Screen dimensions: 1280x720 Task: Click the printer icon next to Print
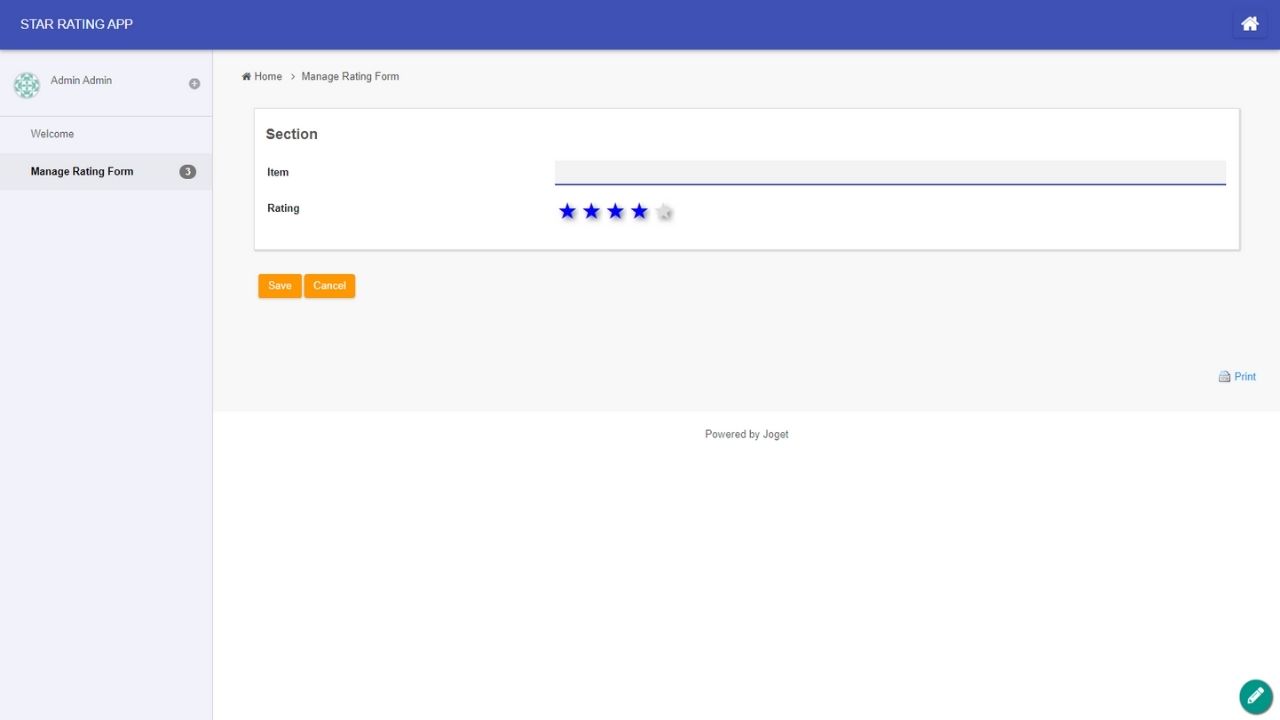pos(1224,377)
